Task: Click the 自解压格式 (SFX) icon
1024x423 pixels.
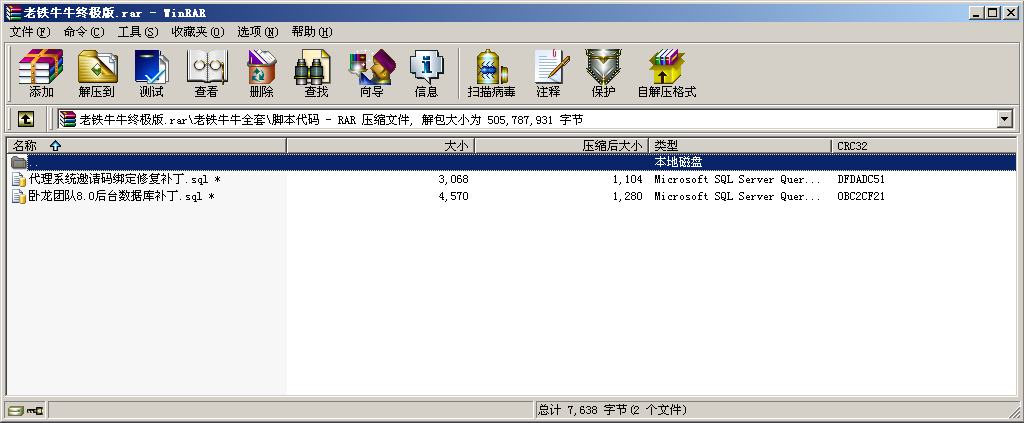Action: tap(666, 73)
